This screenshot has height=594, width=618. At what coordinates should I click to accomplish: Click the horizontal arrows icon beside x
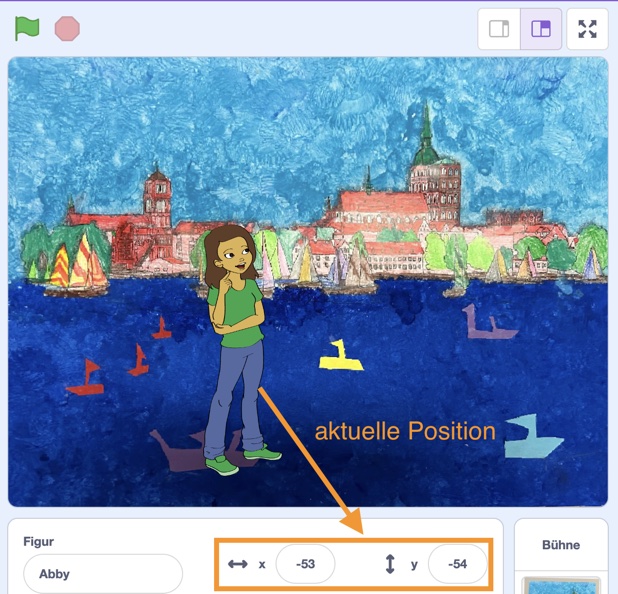(x=237, y=564)
